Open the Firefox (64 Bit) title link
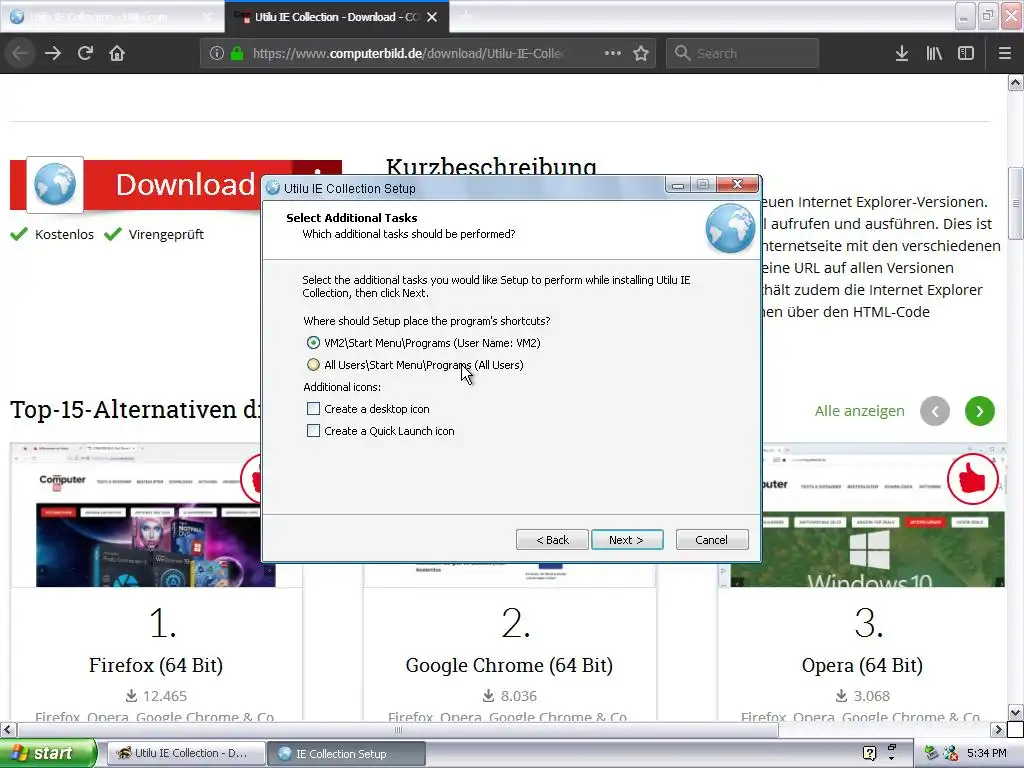 pos(156,665)
